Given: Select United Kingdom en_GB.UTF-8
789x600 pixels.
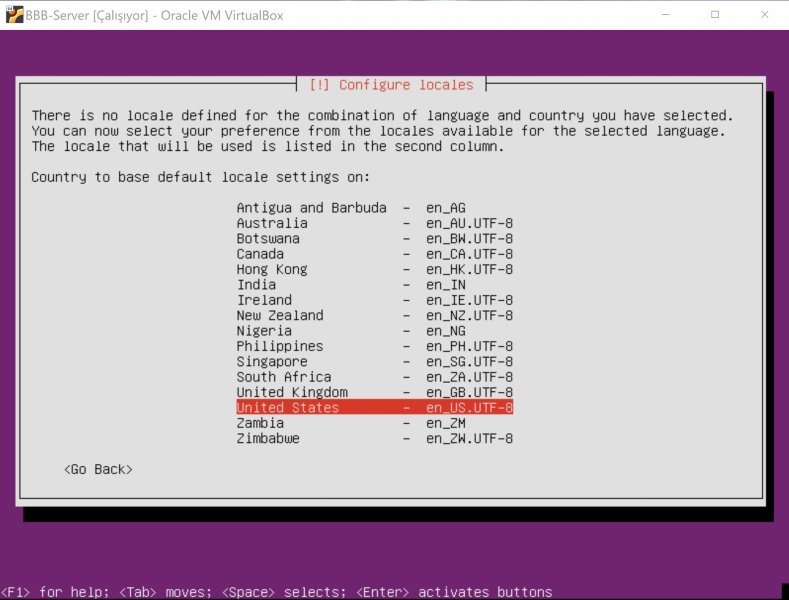Looking at the screenshot, I should [374, 392].
